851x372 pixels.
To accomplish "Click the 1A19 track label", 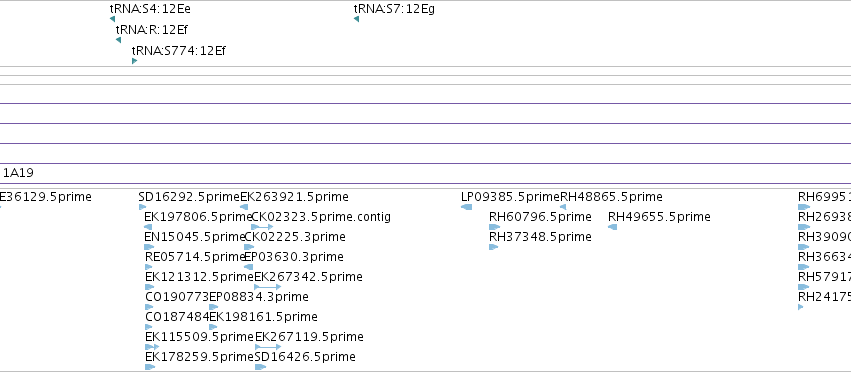I will coord(18,173).
